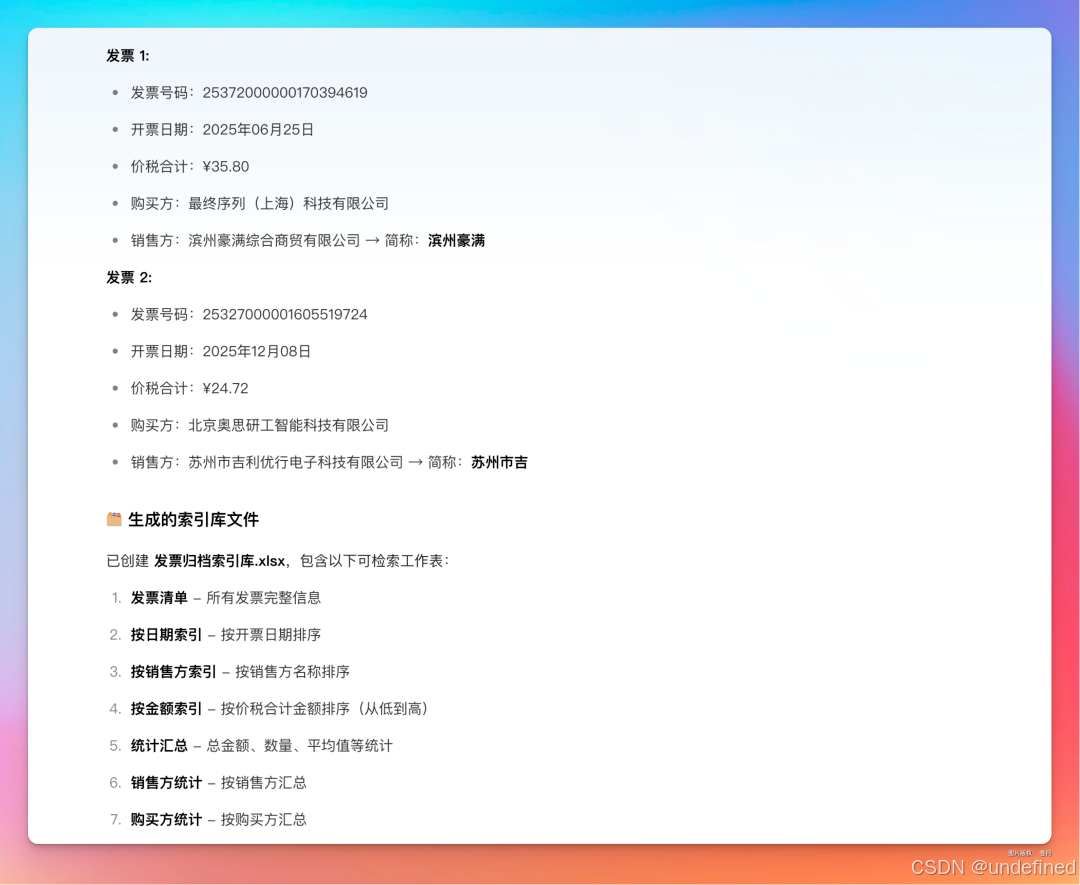Select list item 销售方统计
1080x885 pixels.
[167, 782]
